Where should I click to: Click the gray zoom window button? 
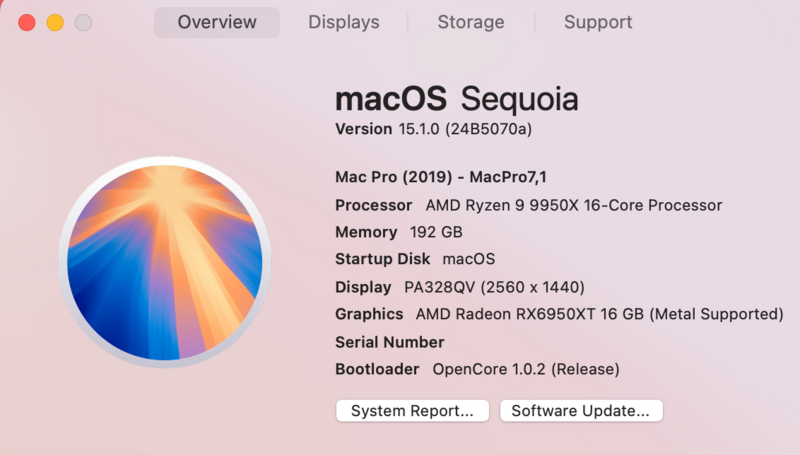tap(83, 22)
